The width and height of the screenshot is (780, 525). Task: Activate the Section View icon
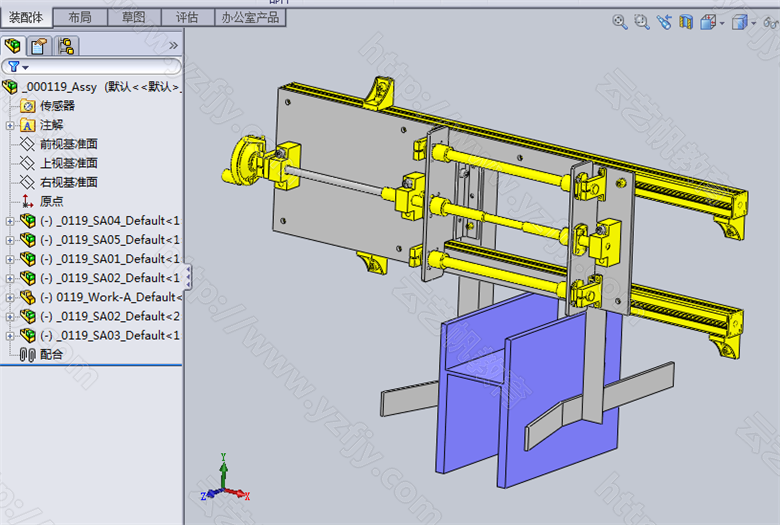[686, 22]
